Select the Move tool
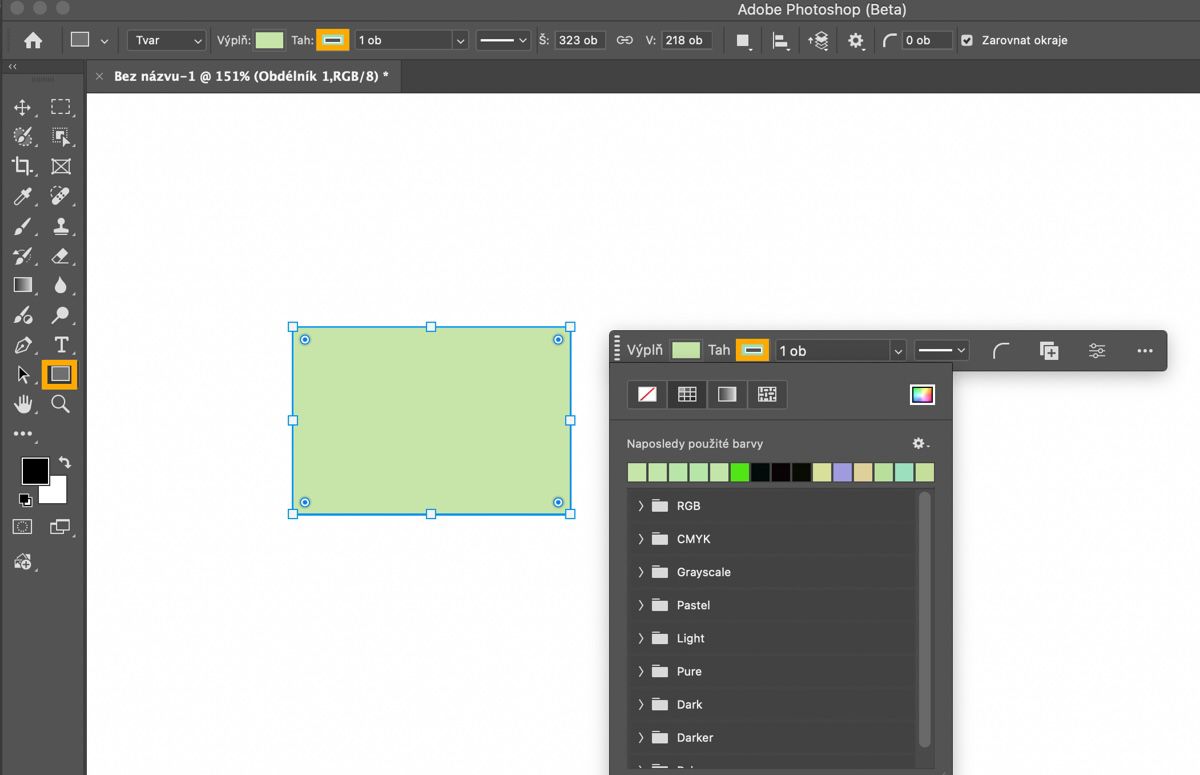Image resolution: width=1200 pixels, height=775 pixels. coord(22,108)
